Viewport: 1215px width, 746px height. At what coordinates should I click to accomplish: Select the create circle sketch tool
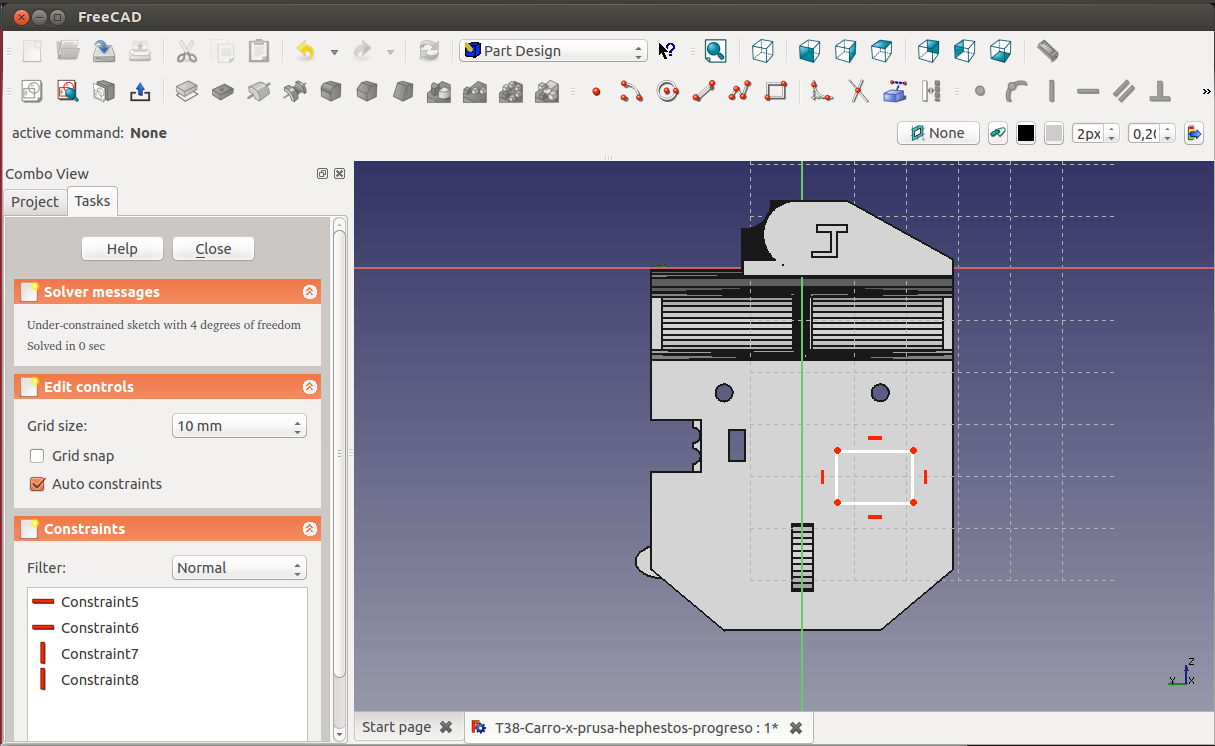pos(668,92)
